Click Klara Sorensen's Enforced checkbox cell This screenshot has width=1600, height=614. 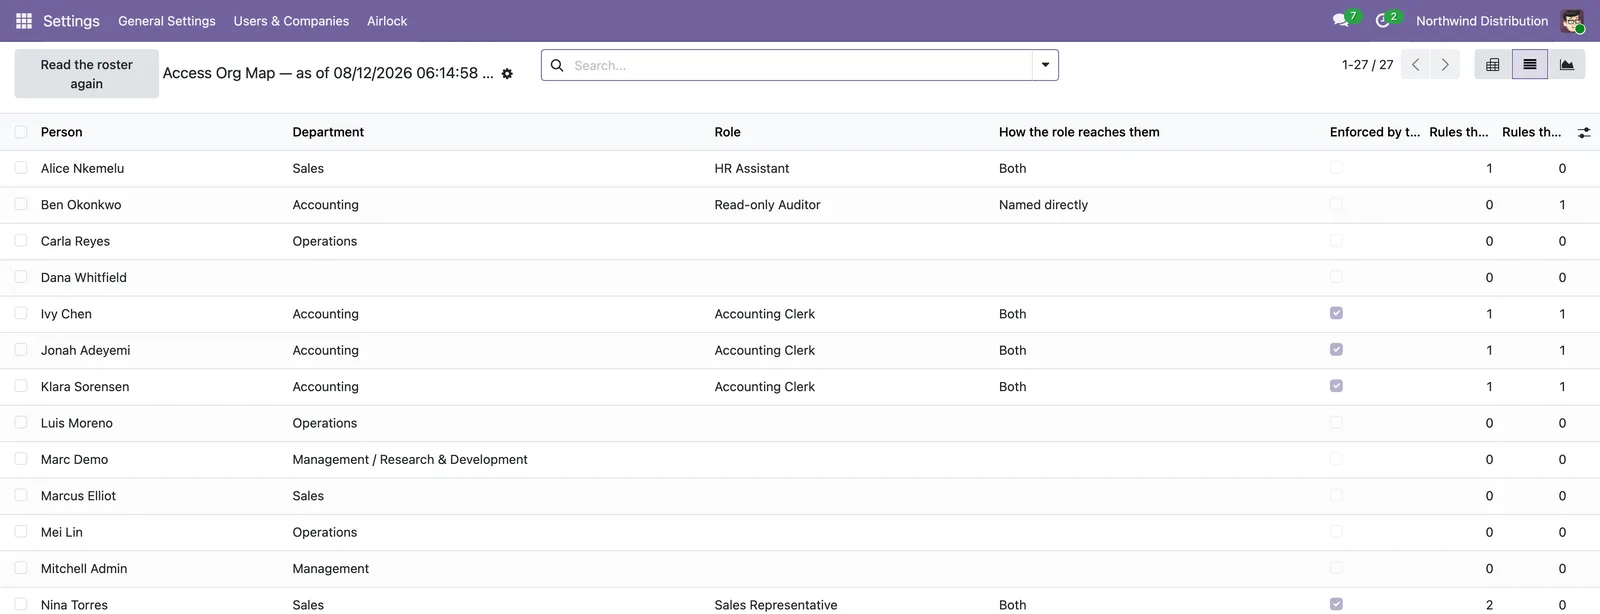1336,386
